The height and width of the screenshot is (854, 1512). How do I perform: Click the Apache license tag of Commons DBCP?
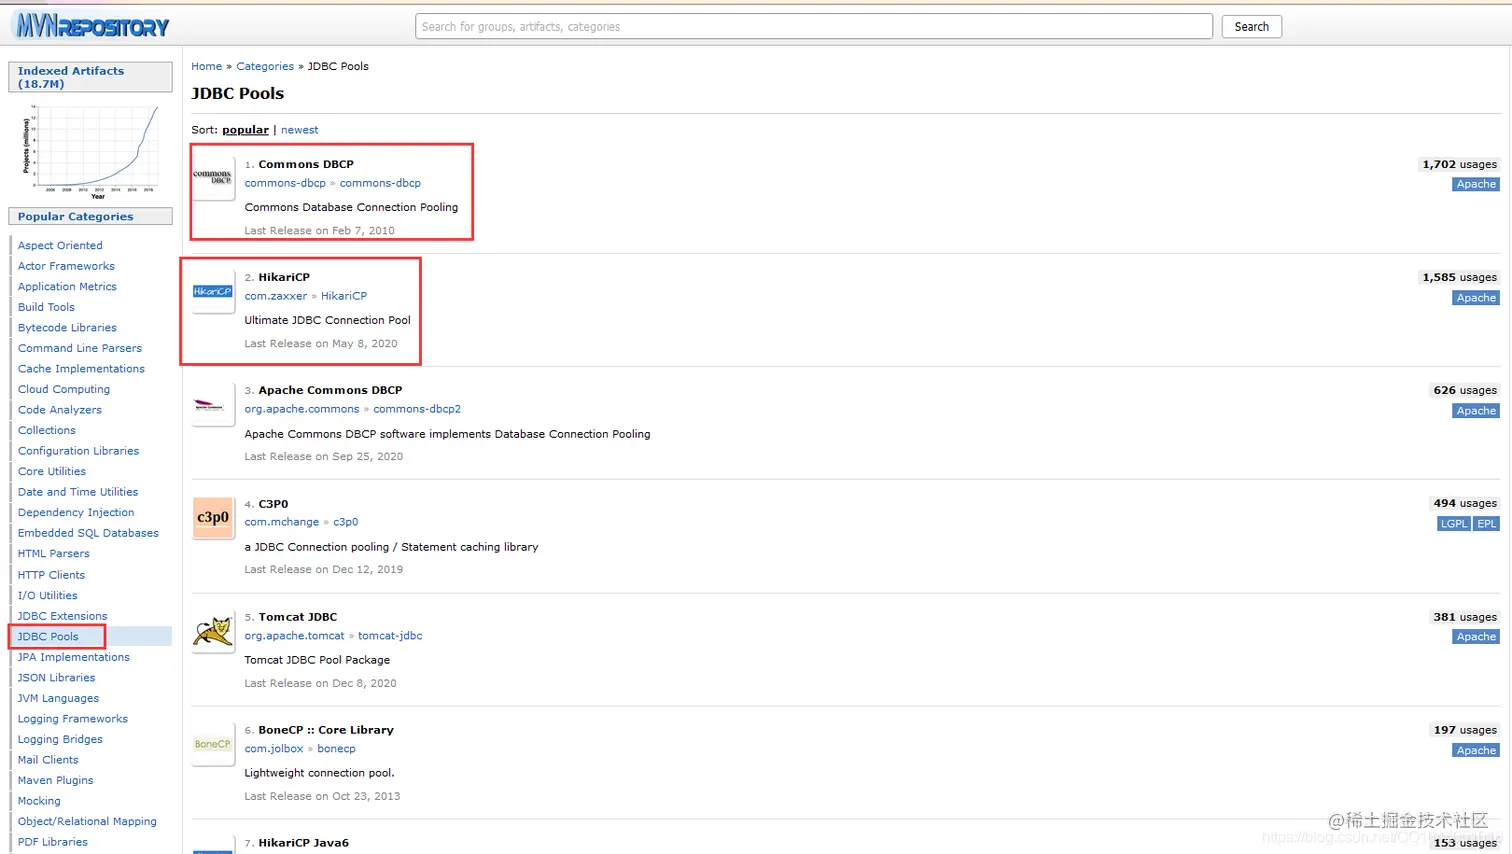click(1476, 184)
